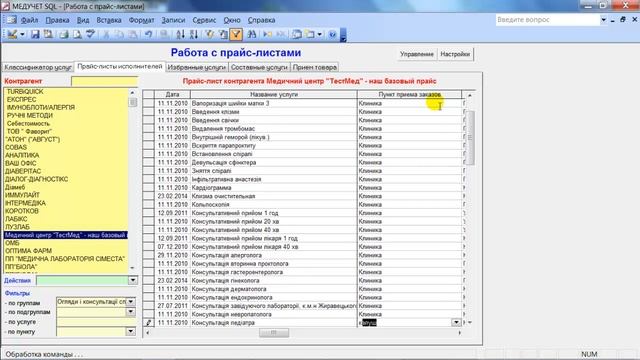
Task: Click the Paste toolbar icon
Action: (133, 35)
